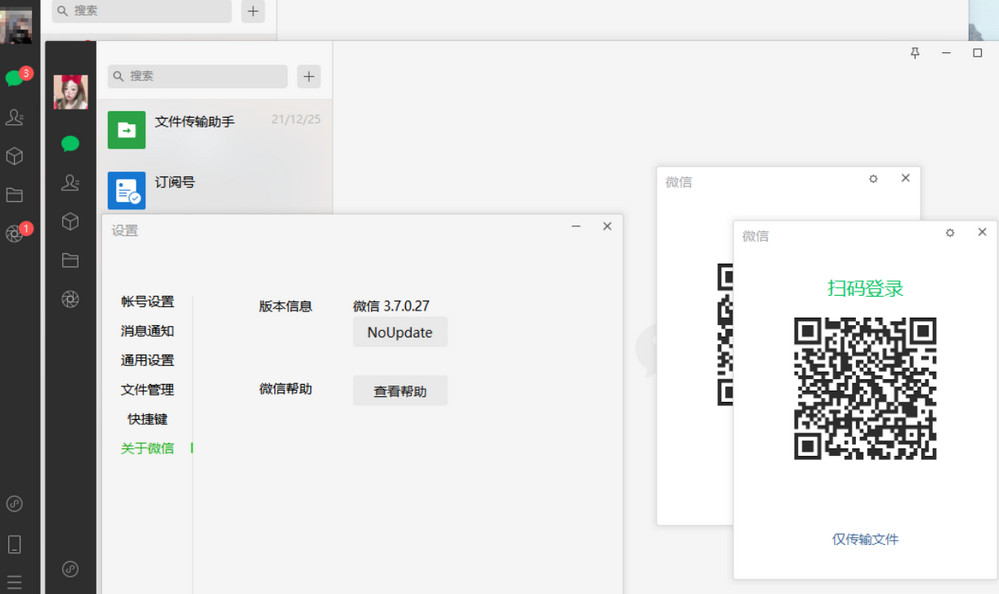Click profile avatar in front WeChat window
The width and height of the screenshot is (999, 594).
(71, 92)
